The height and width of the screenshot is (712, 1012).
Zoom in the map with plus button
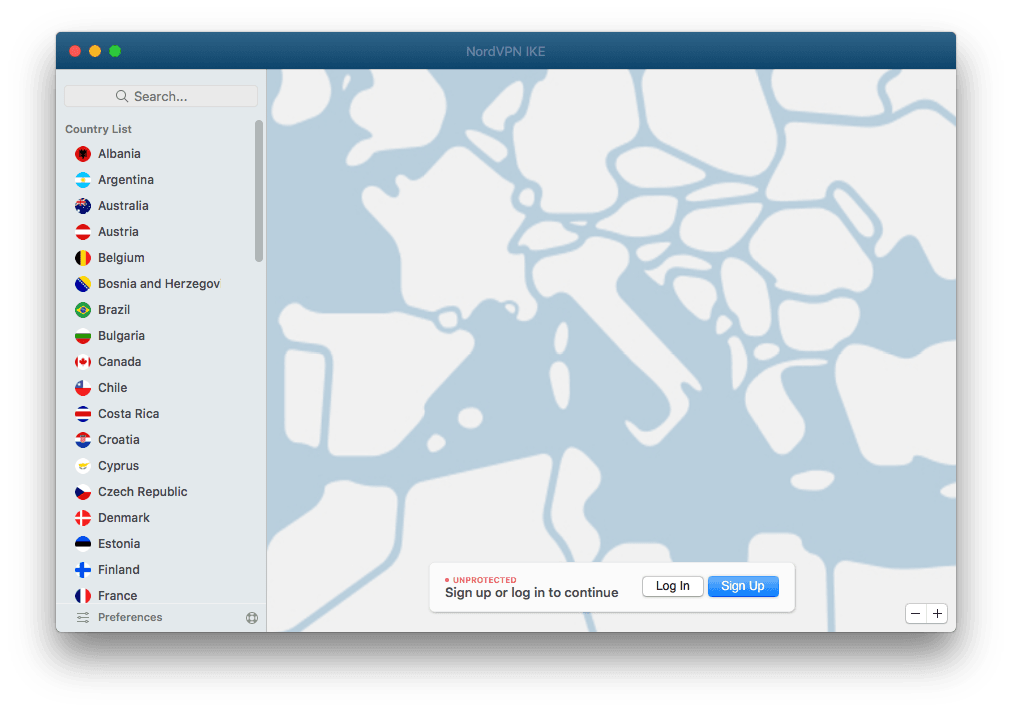click(937, 614)
